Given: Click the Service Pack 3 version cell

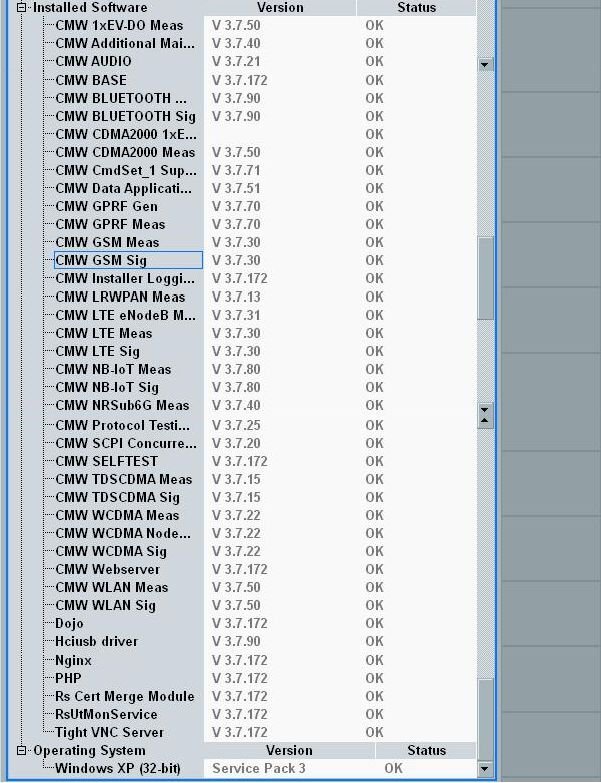Looking at the screenshot, I should tap(259, 769).
